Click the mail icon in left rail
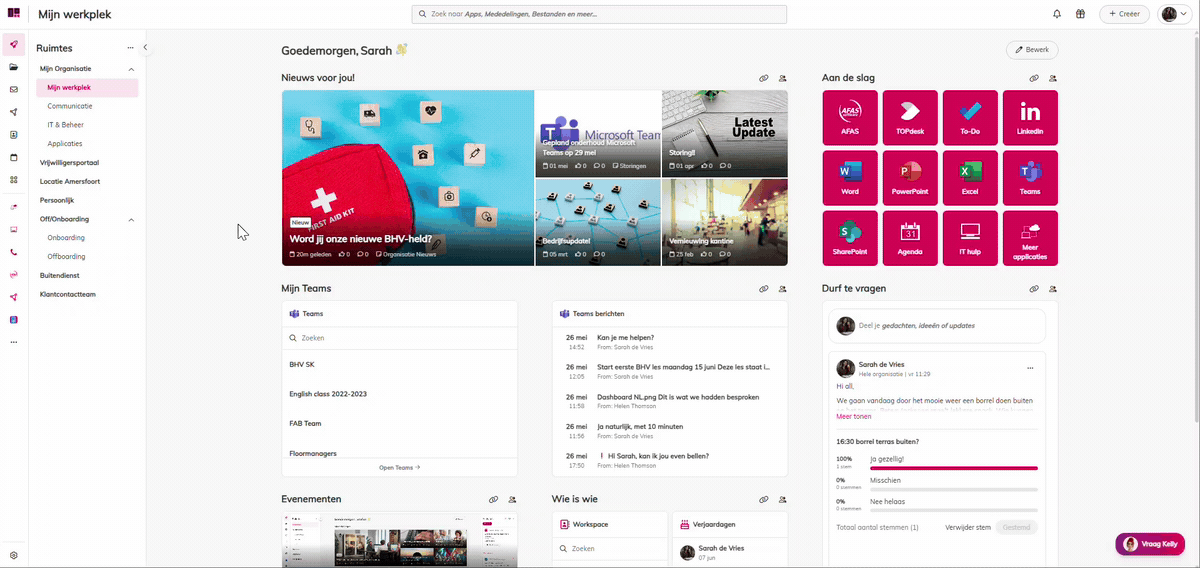 coord(14,90)
